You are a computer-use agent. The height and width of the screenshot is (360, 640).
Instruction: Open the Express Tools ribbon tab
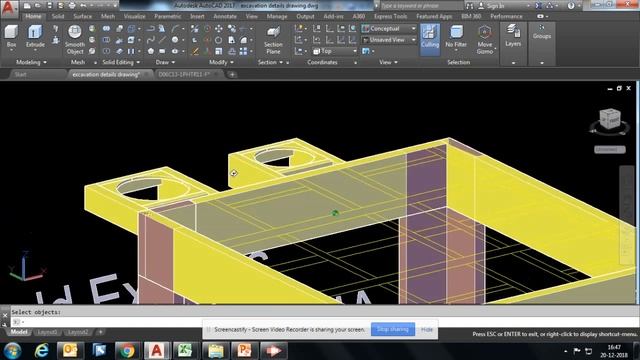click(390, 16)
